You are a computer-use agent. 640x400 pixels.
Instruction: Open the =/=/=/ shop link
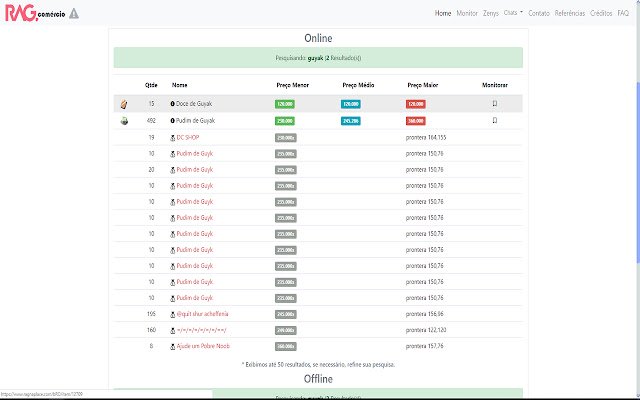pyautogui.click(x=202, y=330)
